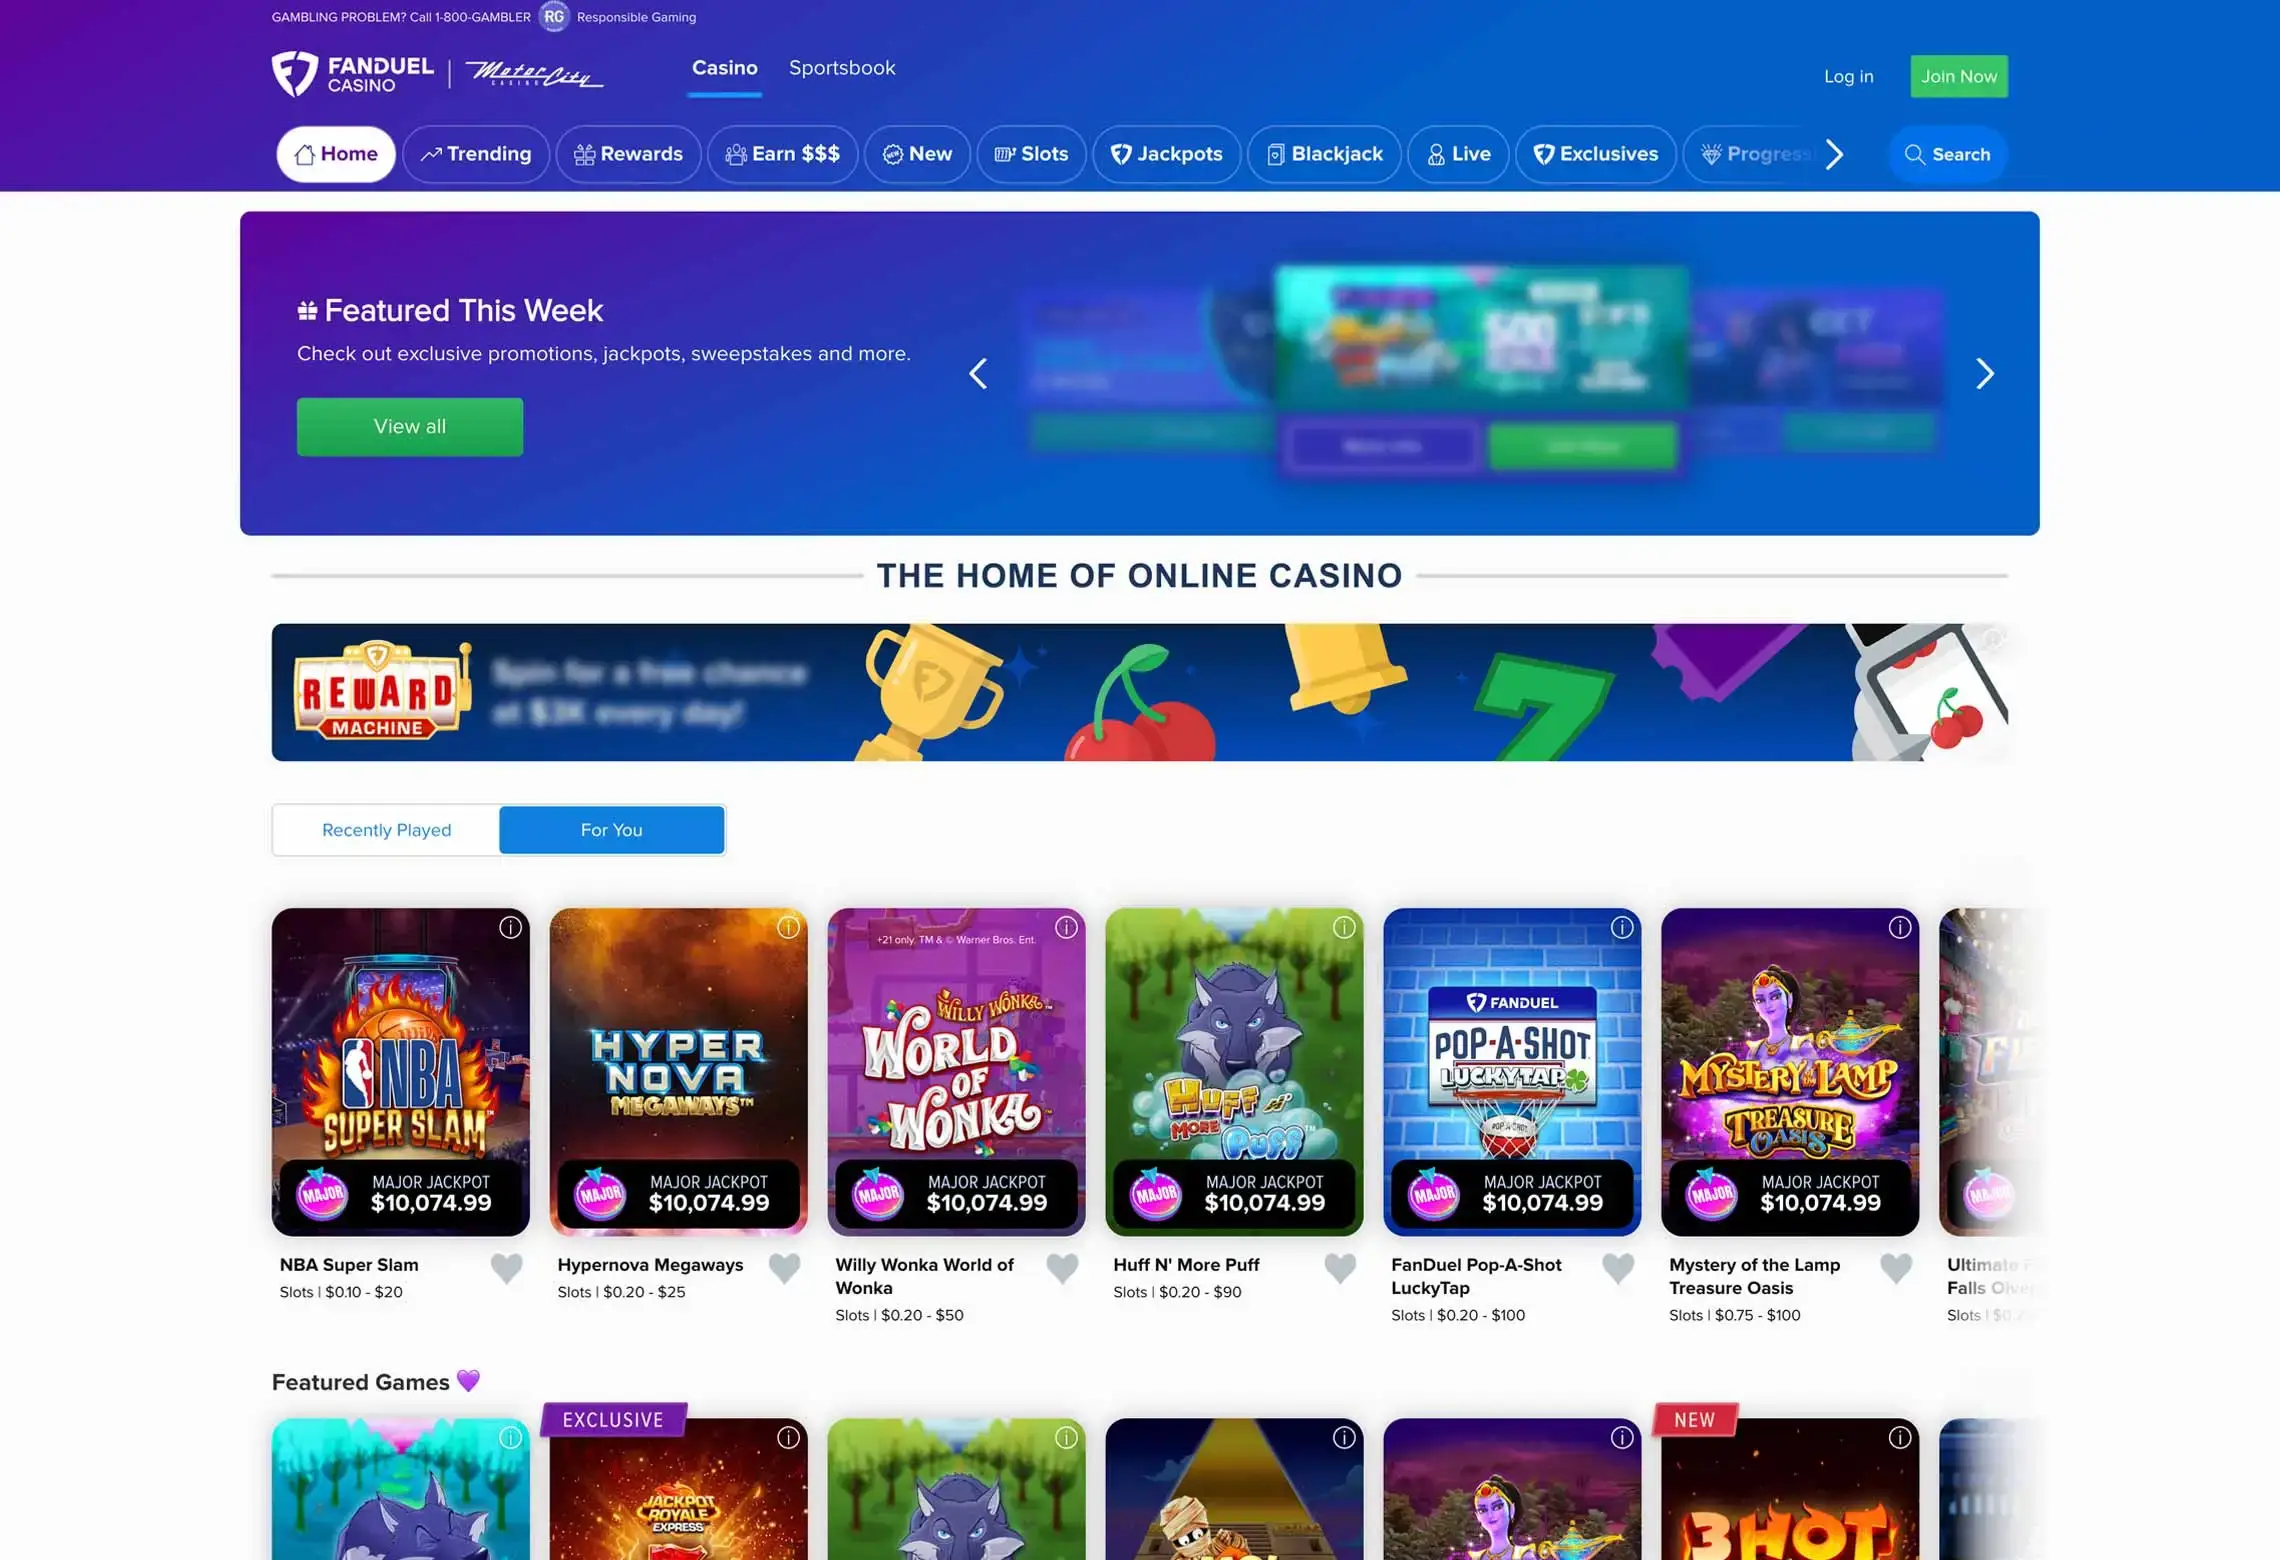Viewport: 2280px width, 1560px height.
Task: Click the Responsible Gaming RG badge icon
Action: [x=554, y=17]
